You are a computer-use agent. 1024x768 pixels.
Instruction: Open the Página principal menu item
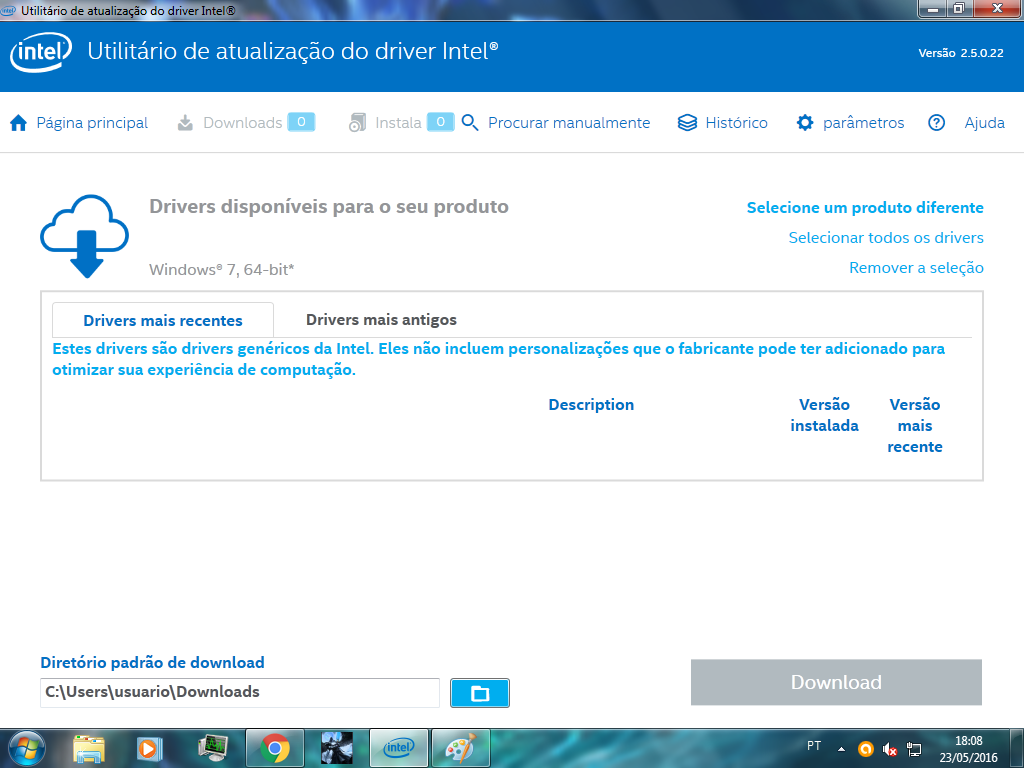[92, 123]
